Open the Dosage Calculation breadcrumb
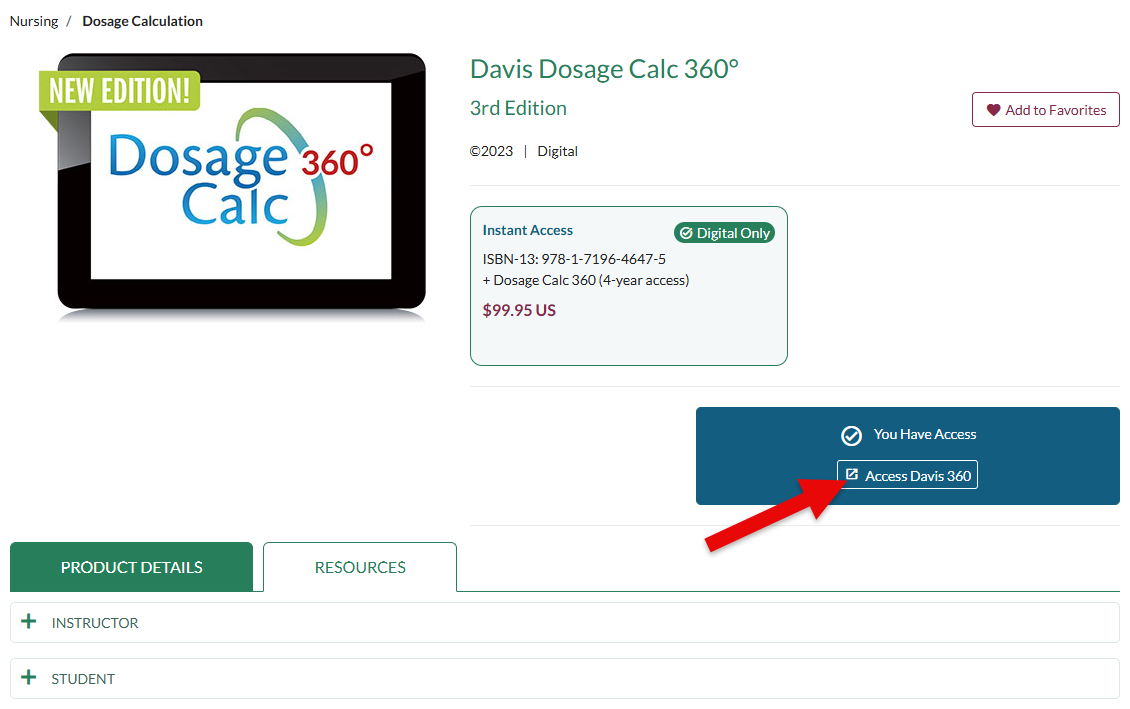This screenshot has width=1130, height=709. [143, 21]
